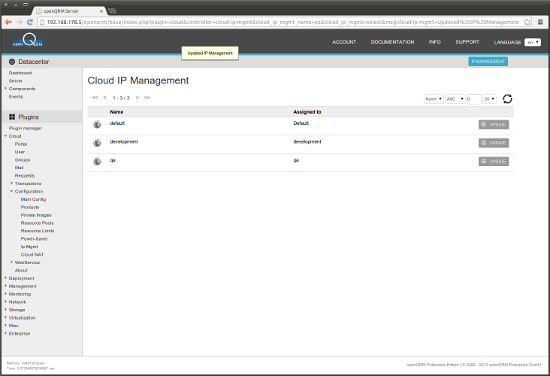The image size is (550, 376).
Task: Open cloud User sidebar link
Action: [20, 152]
